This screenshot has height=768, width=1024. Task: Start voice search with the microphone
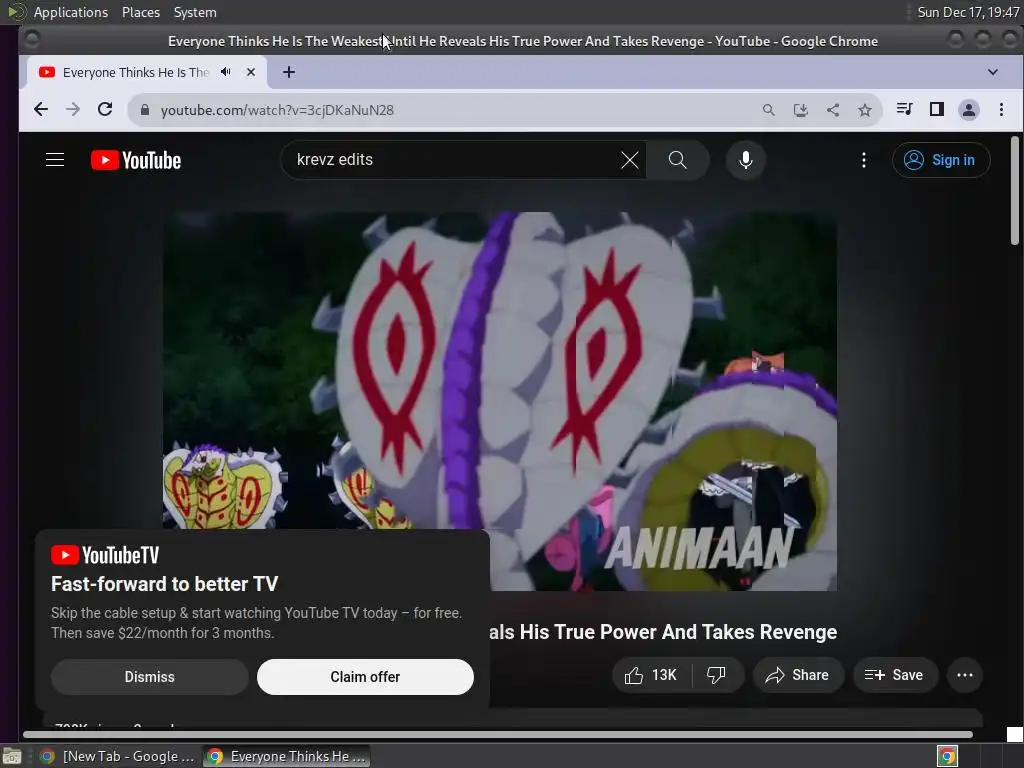click(745, 160)
